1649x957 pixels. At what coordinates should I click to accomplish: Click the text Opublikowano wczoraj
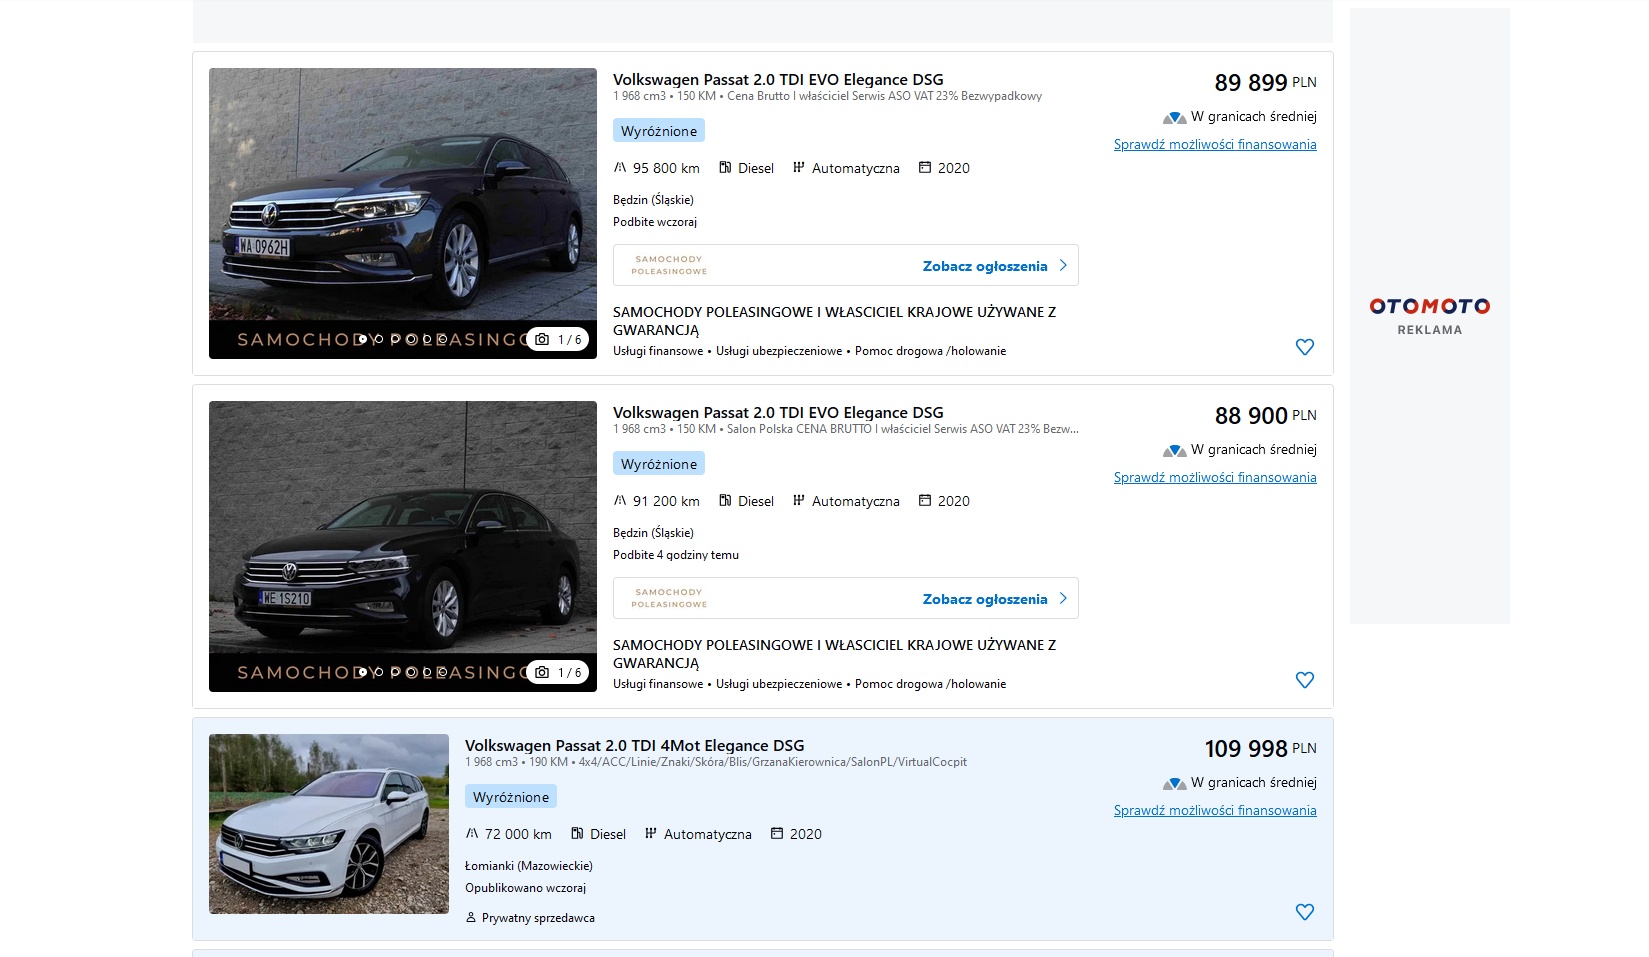click(x=525, y=888)
